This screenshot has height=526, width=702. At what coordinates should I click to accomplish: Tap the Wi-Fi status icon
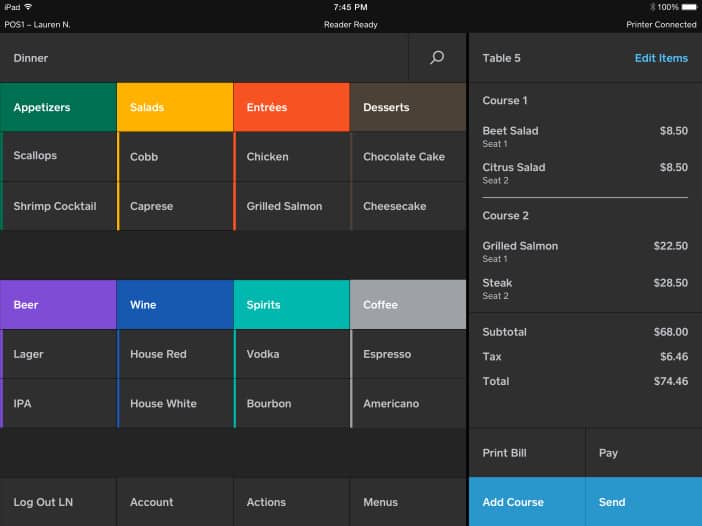coord(28,7)
